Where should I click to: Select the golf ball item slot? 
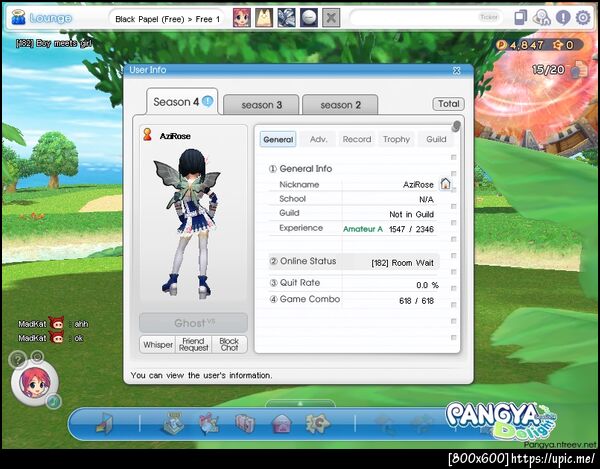click(x=308, y=18)
